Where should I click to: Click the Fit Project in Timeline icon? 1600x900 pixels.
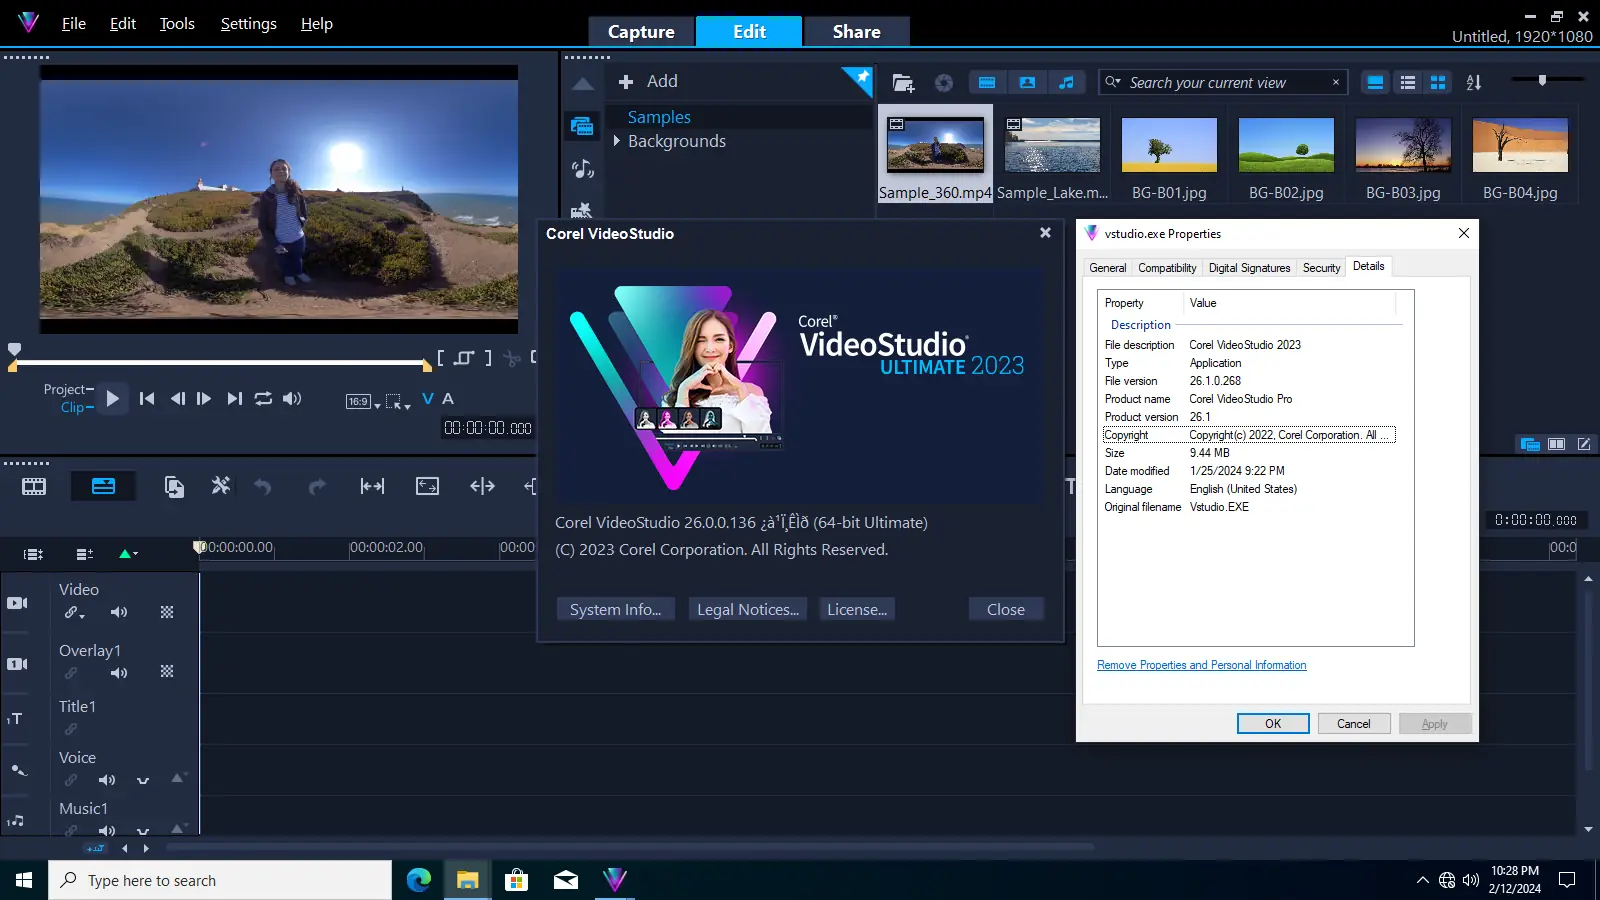click(x=372, y=487)
